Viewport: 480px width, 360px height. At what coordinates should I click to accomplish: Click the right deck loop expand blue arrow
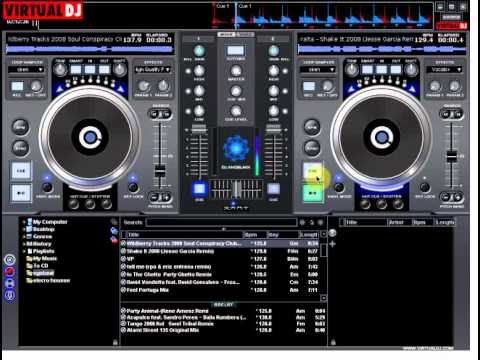[413, 89]
